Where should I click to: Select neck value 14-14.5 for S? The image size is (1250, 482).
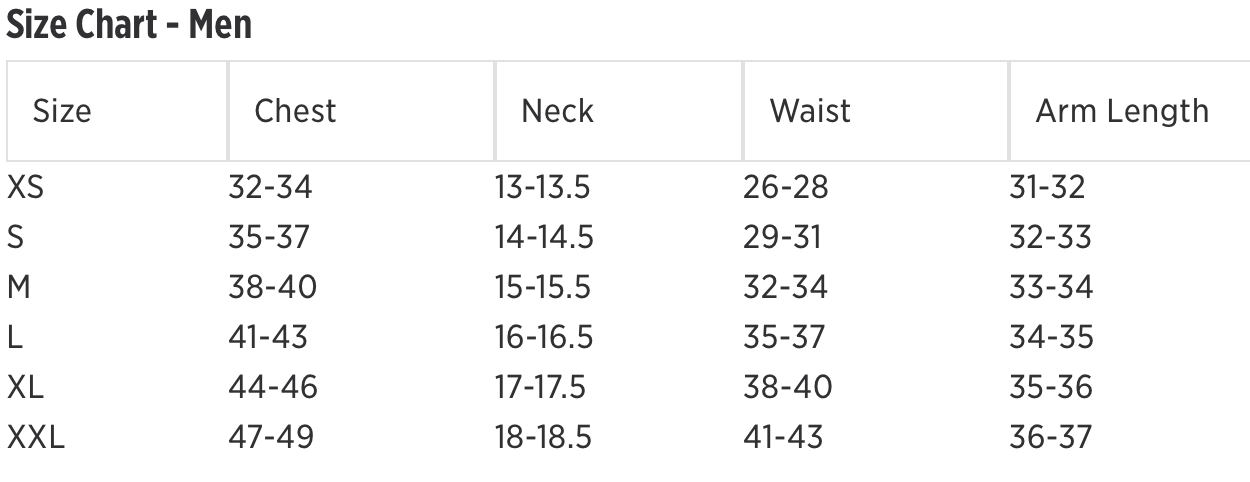pos(544,237)
